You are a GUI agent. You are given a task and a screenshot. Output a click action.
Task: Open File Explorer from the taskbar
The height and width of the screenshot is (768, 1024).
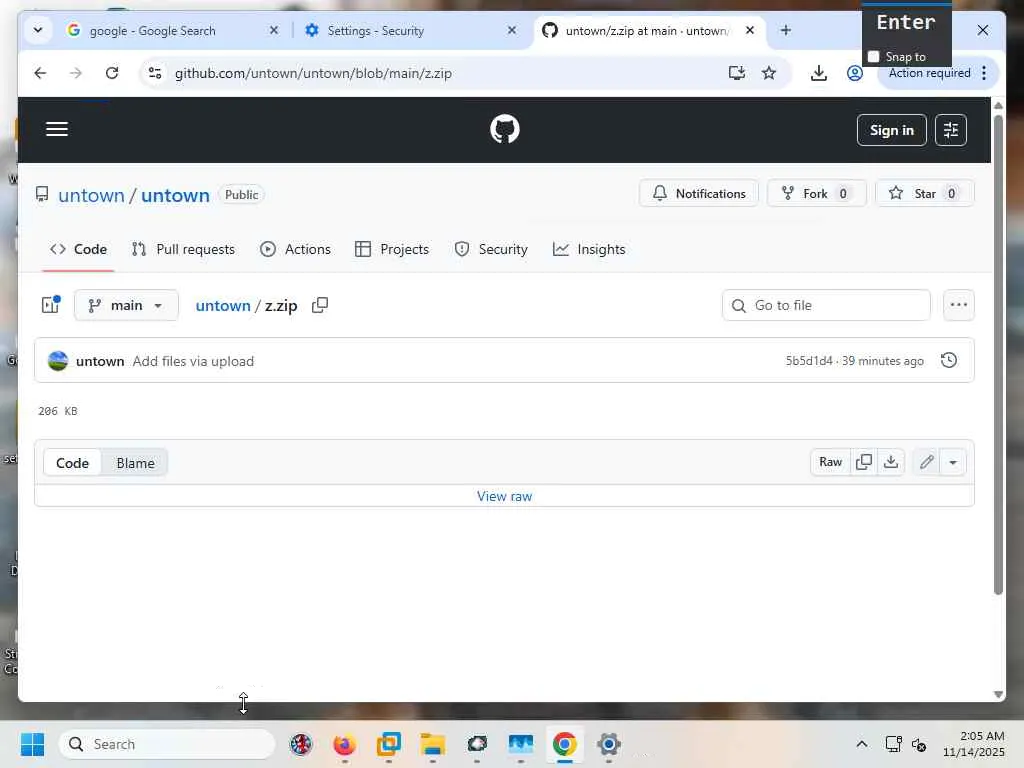point(432,744)
